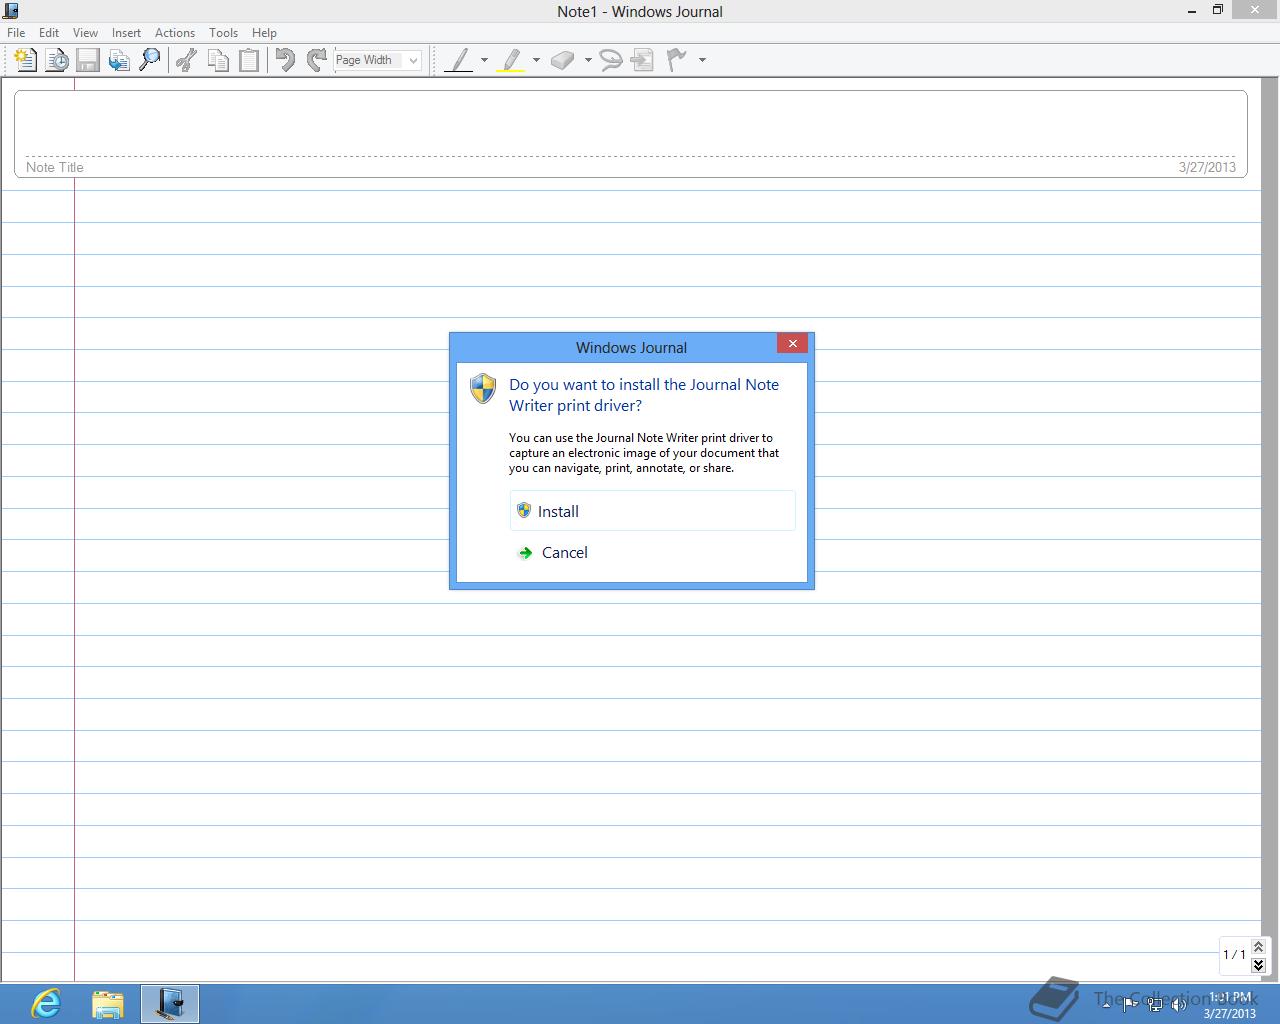Viewport: 1280px width, 1024px height.
Task: Click Install in the print driver dialog
Action: pyautogui.click(x=653, y=511)
